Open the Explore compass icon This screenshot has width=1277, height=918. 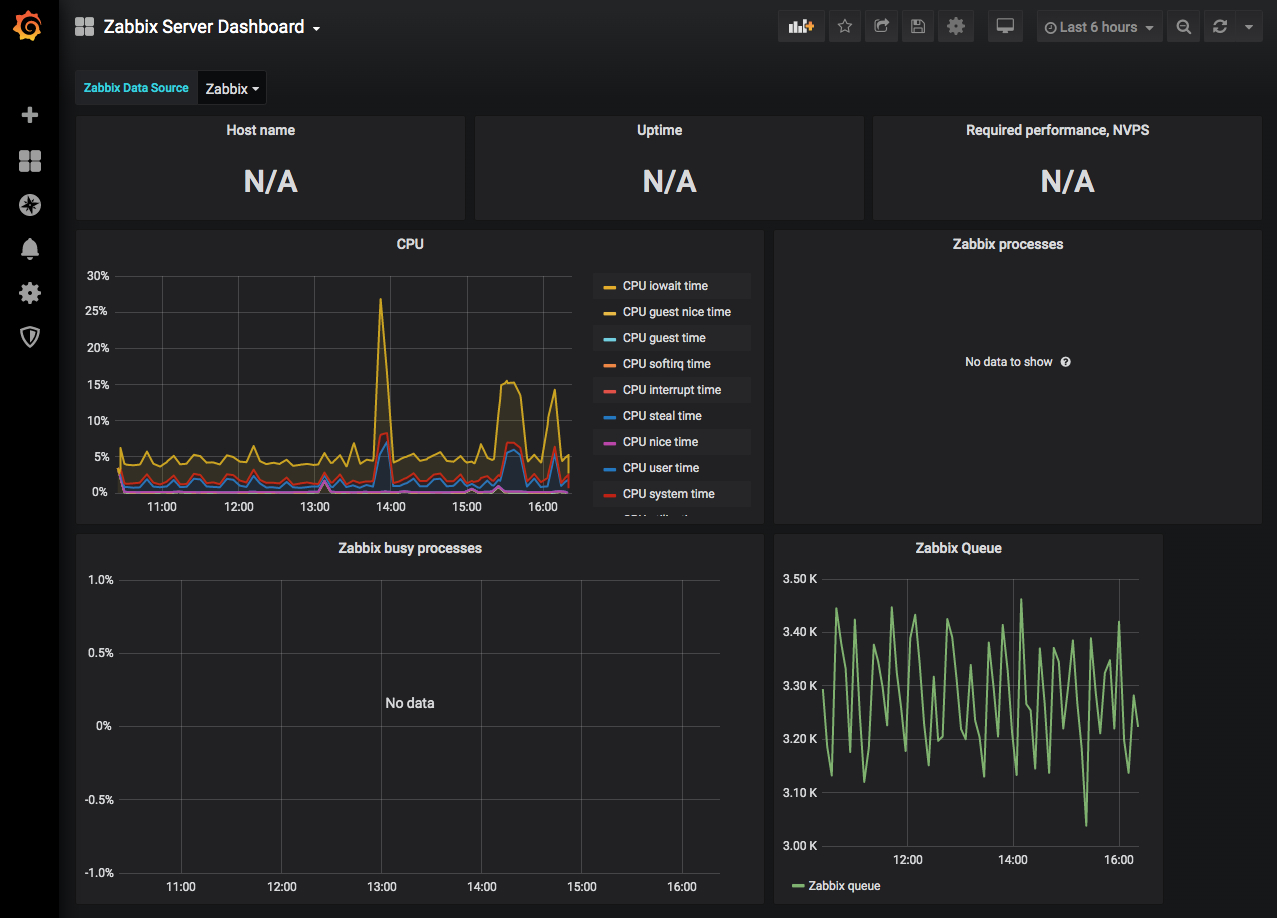[30, 205]
